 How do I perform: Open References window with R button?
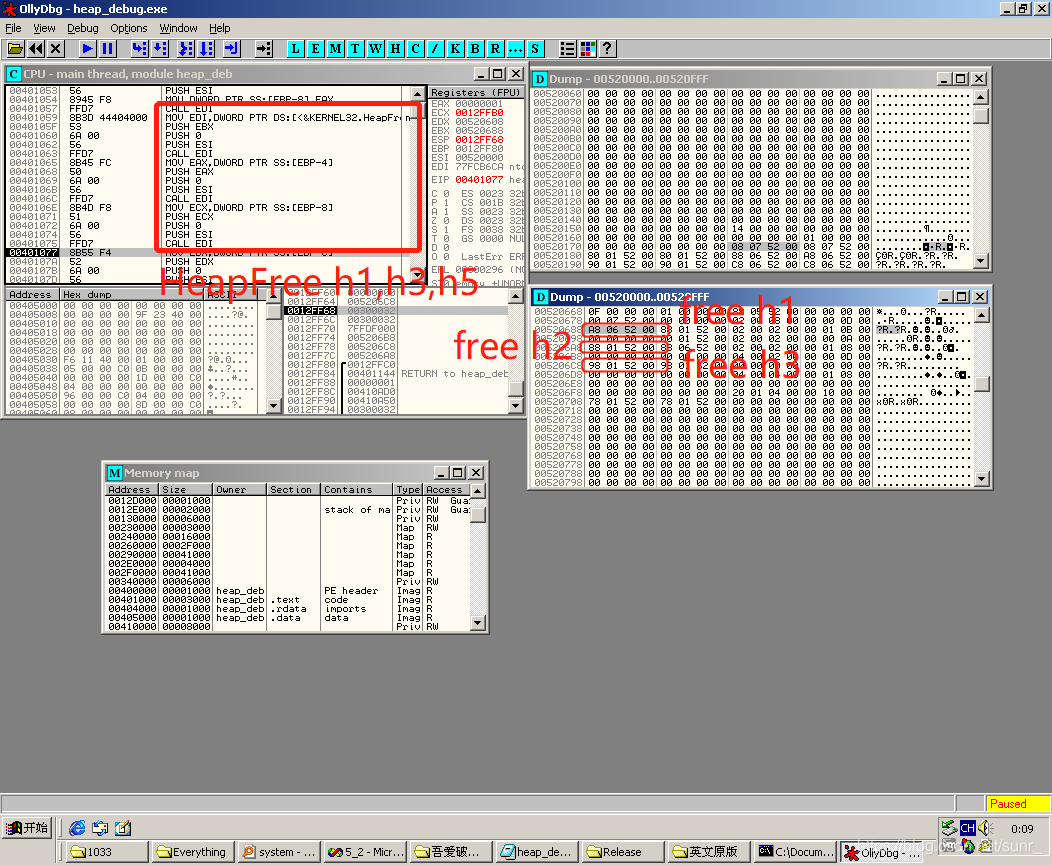point(495,48)
